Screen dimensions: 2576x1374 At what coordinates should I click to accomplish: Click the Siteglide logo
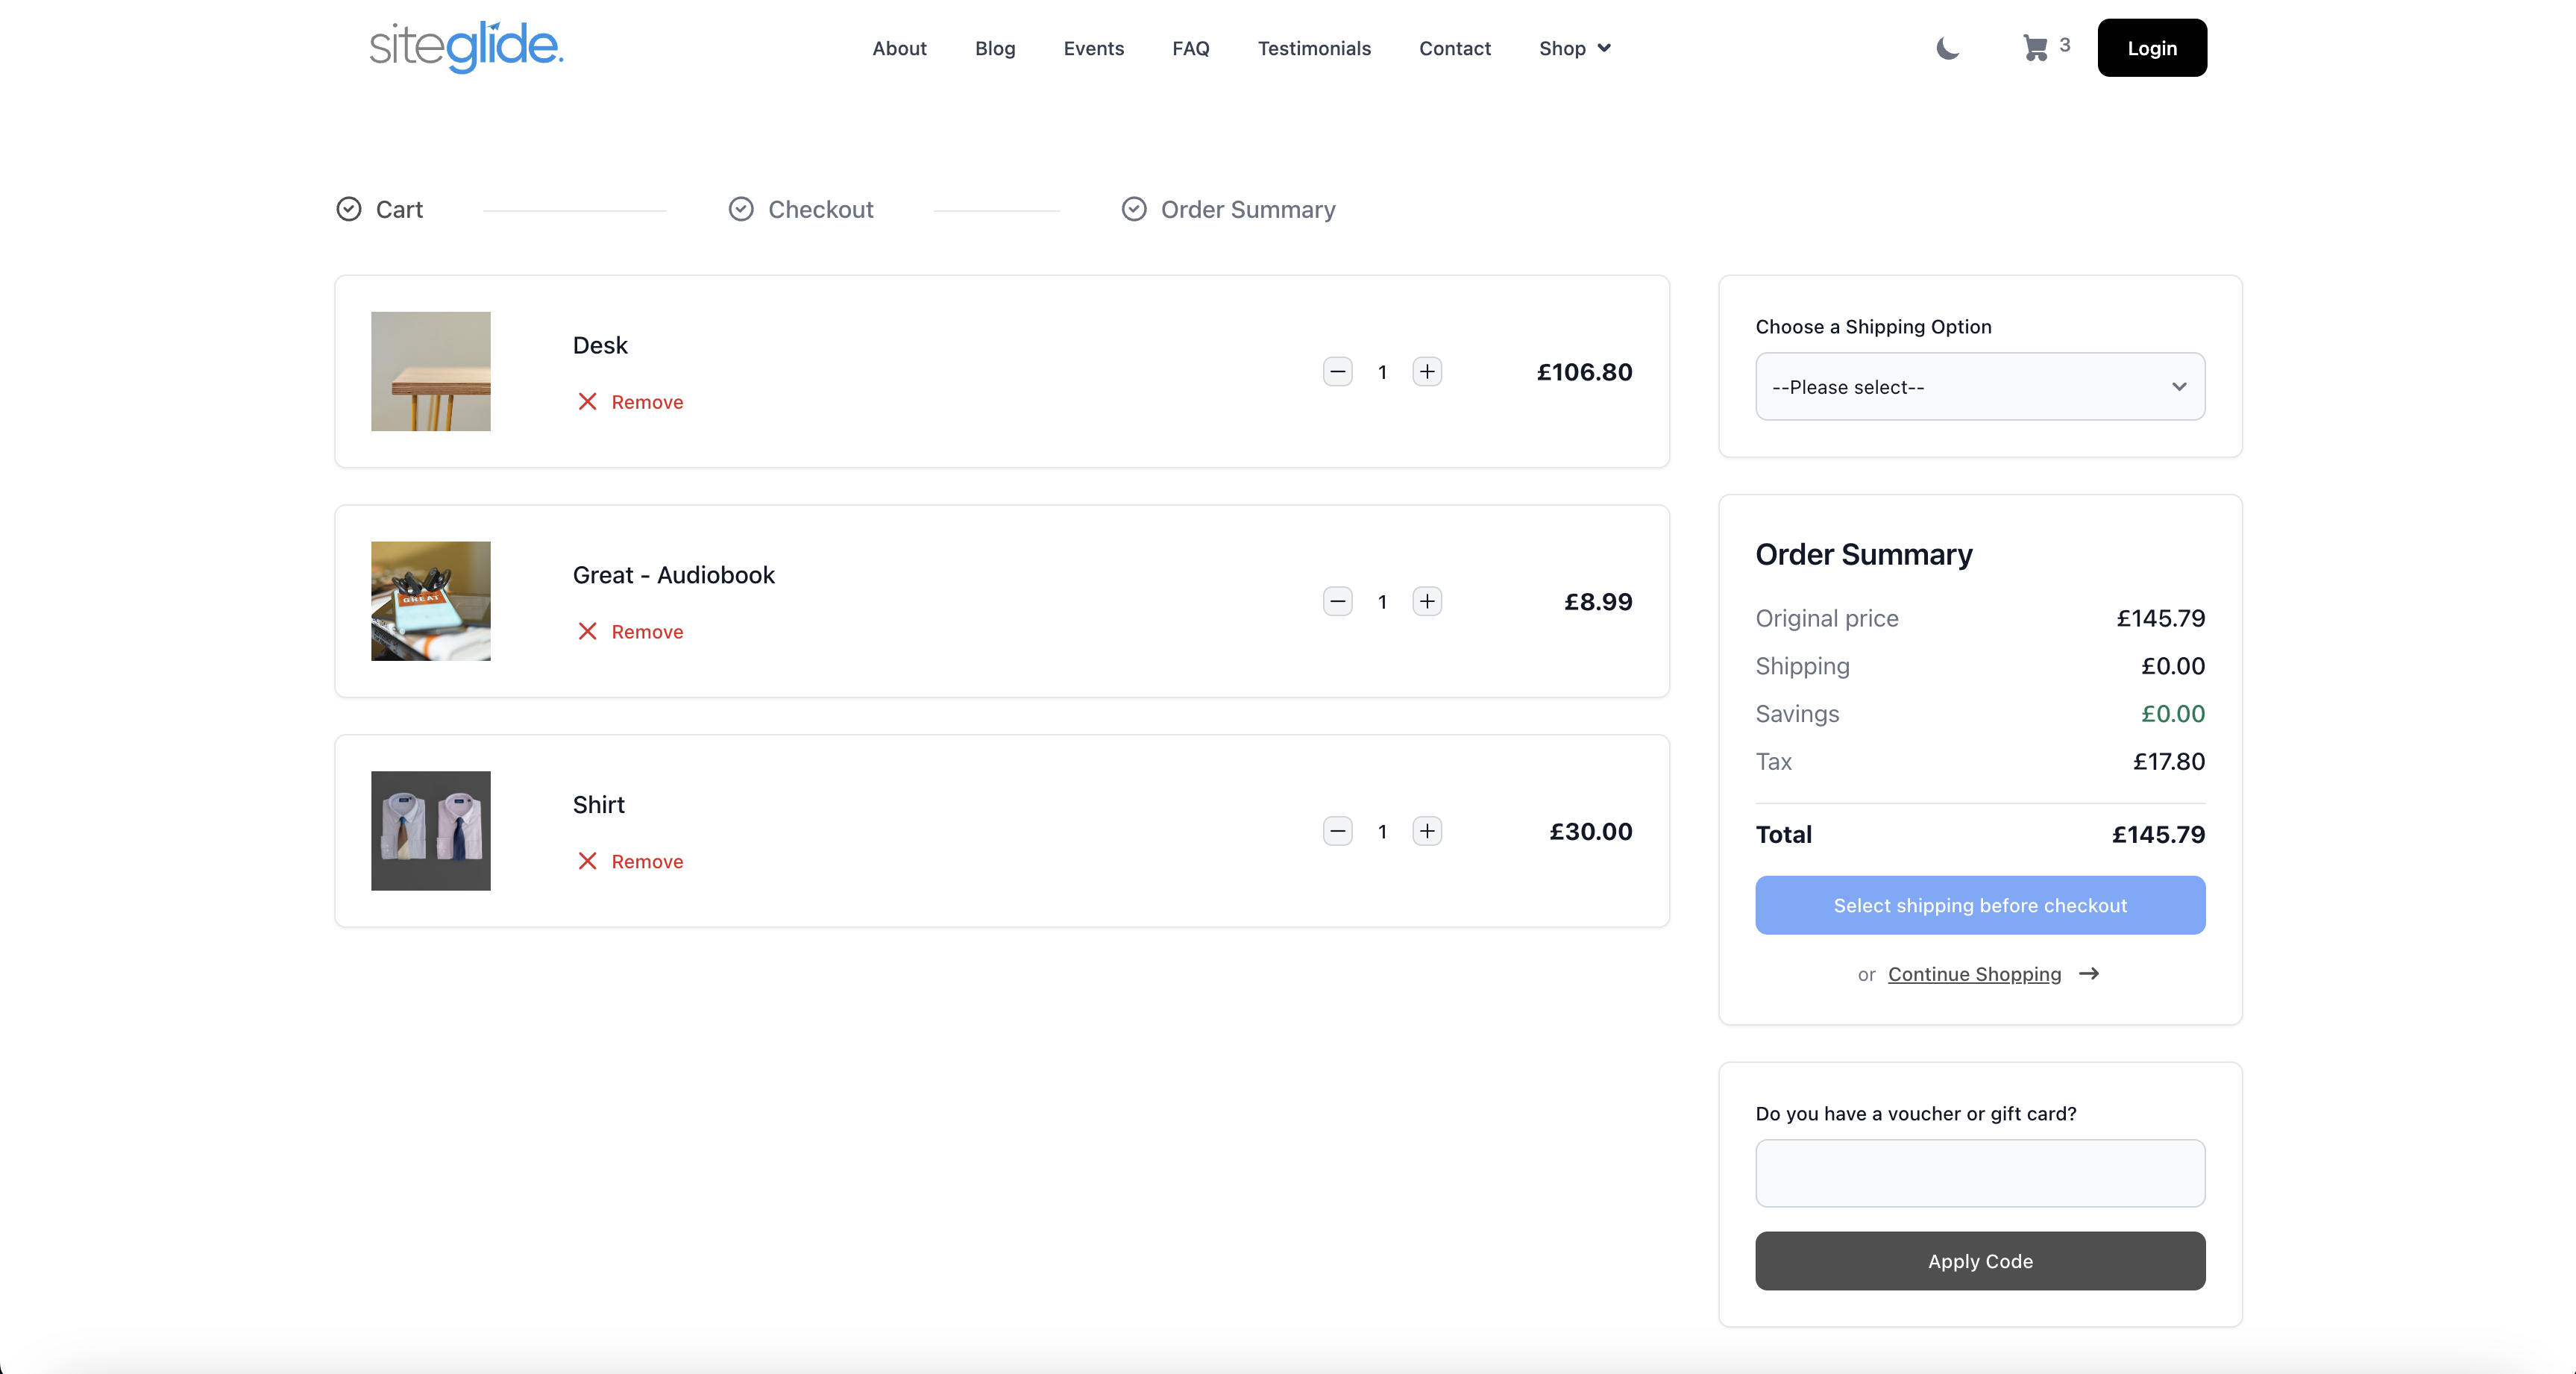pyautogui.click(x=466, y=47)
